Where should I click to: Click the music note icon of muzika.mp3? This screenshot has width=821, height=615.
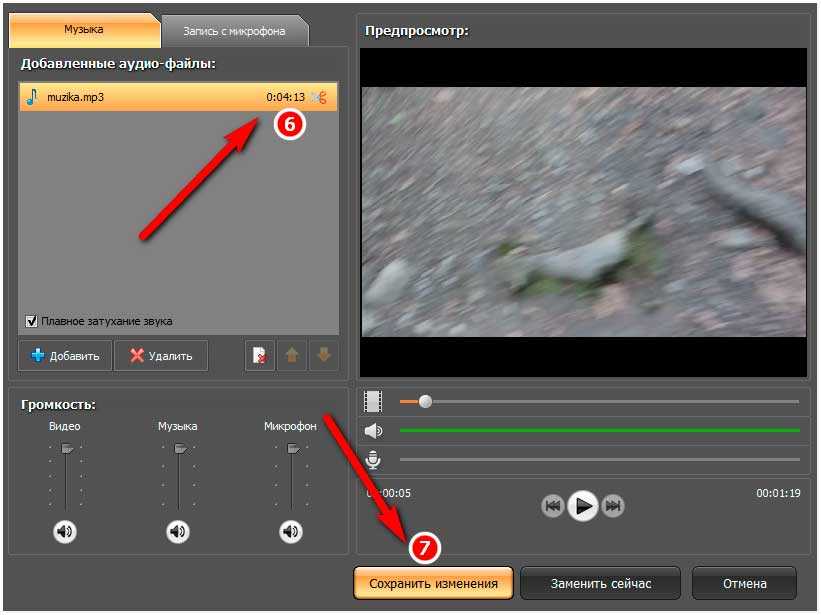[x=32, y=97]
